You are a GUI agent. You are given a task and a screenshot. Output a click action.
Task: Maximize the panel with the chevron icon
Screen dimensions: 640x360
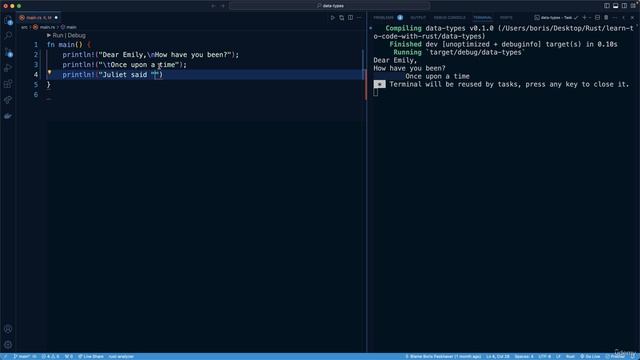click(x=623, y=18)
